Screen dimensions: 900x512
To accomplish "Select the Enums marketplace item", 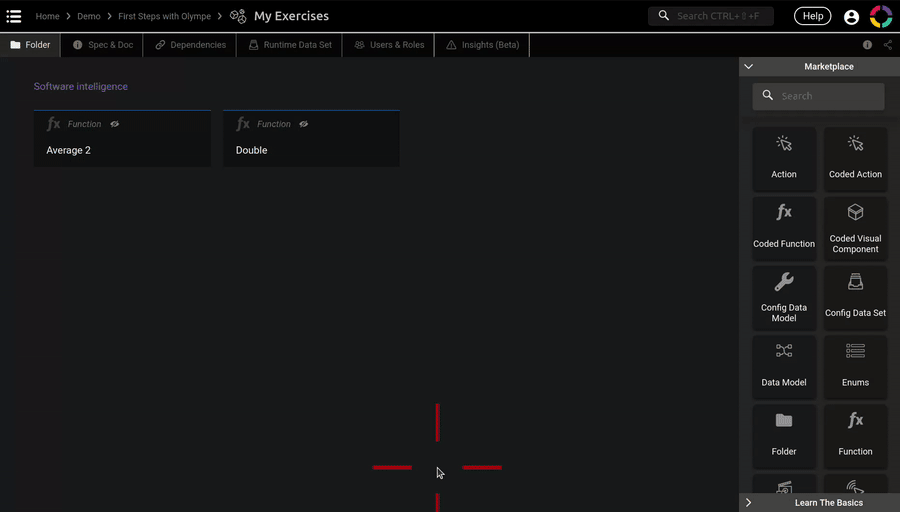I will click(x=855, y=366).
